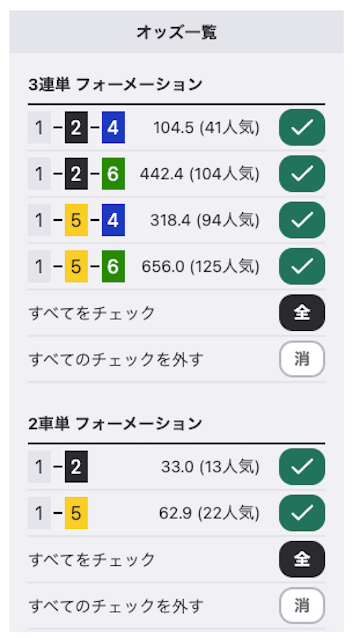Check all with 全 button in 3連単 section
Screen dimensions: 360x638
click(x=302, y=313)
